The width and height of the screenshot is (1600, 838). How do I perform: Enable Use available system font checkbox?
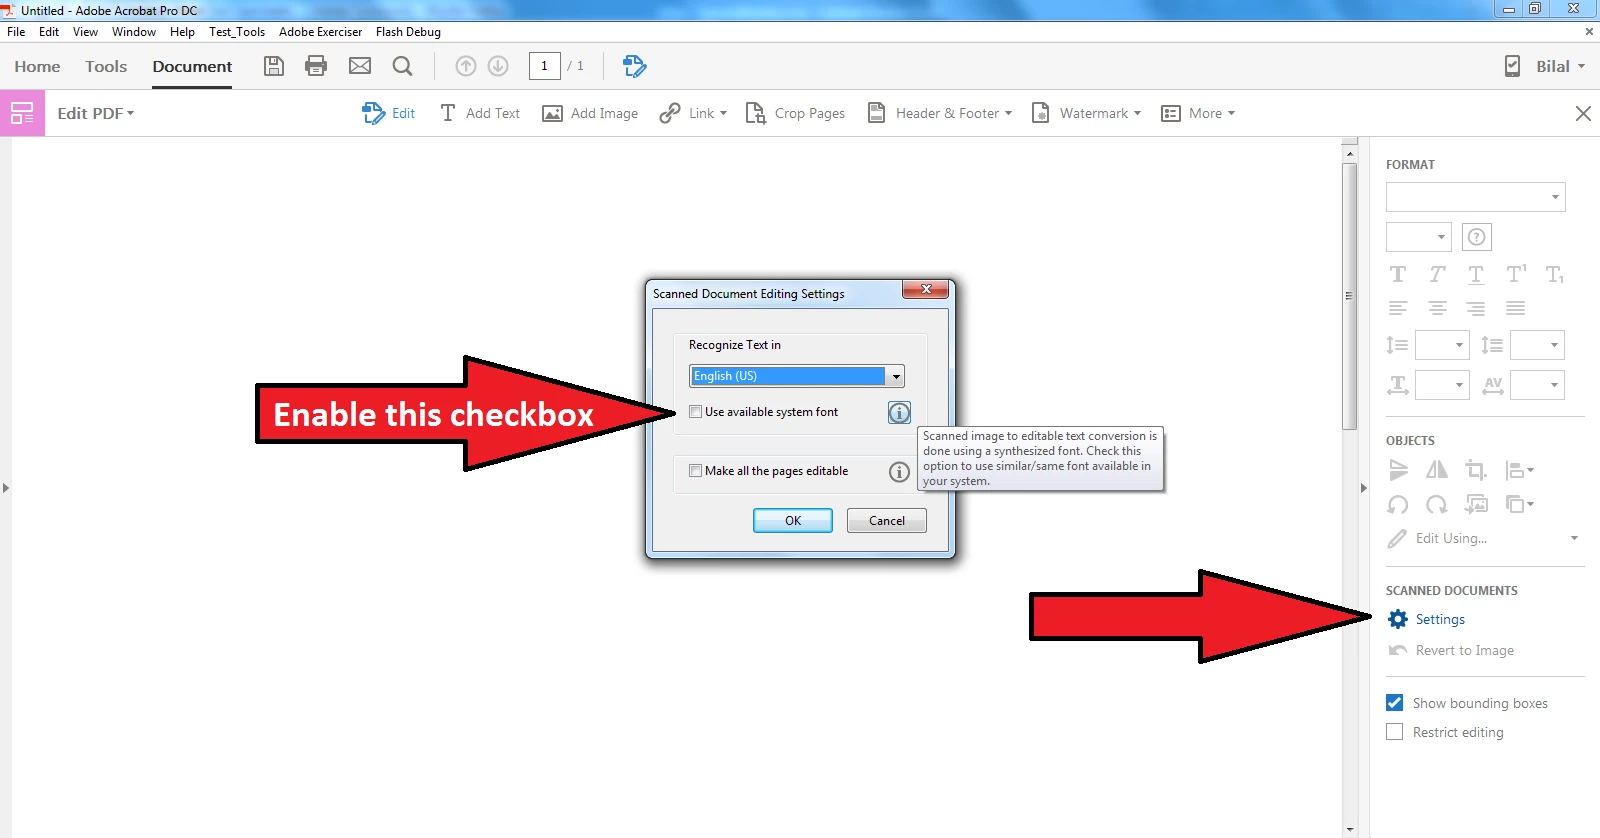(x=695, y=412)
